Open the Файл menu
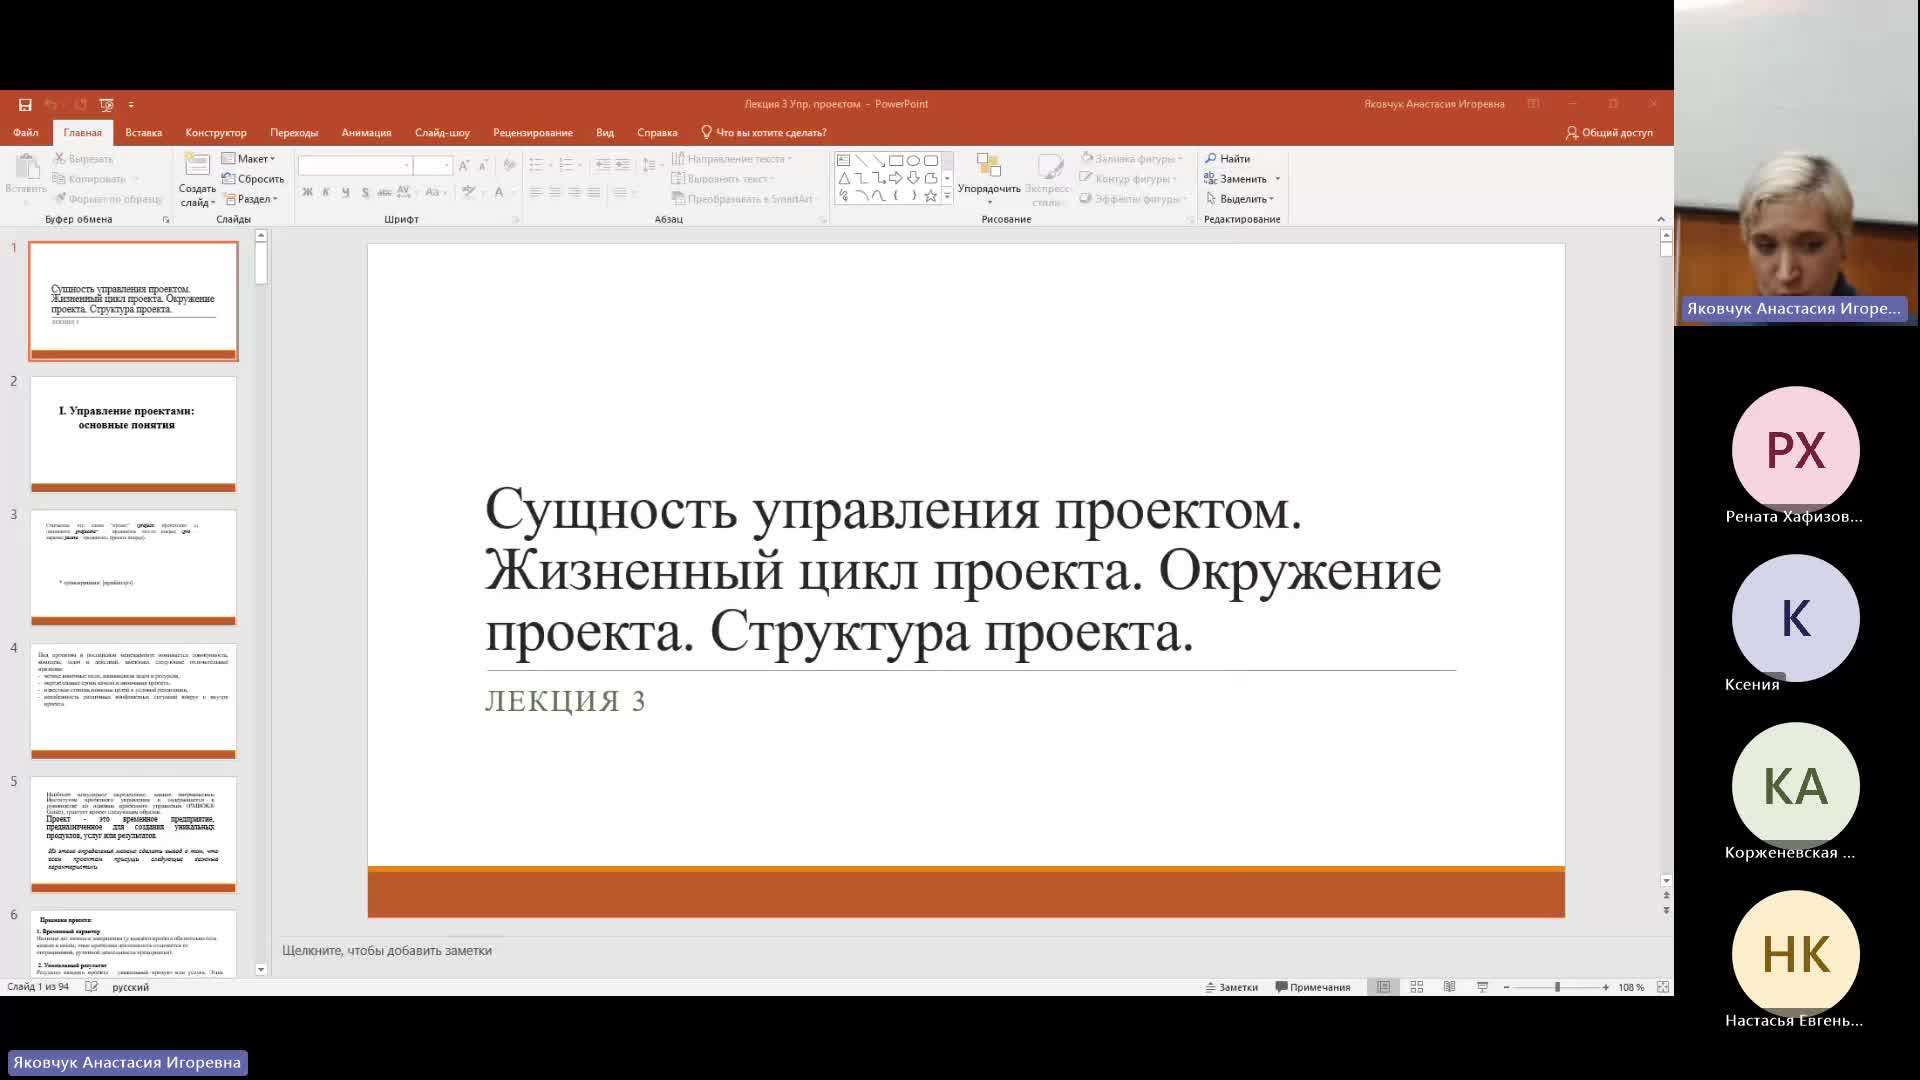Viewport: 1920px width, 1080px height. point(26,132)
